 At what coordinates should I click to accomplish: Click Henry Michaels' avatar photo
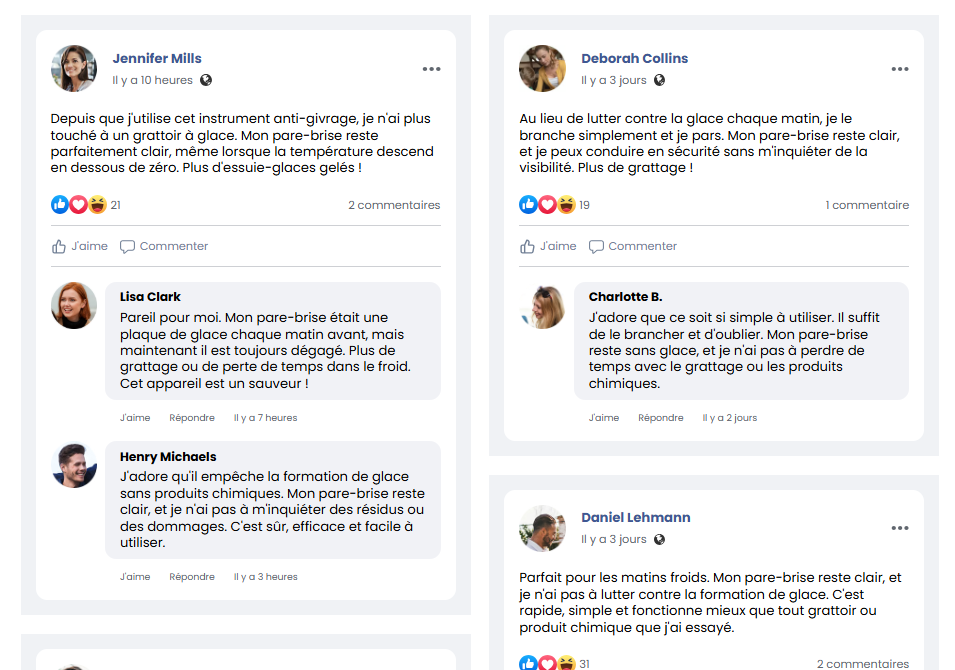coord(74,465)
